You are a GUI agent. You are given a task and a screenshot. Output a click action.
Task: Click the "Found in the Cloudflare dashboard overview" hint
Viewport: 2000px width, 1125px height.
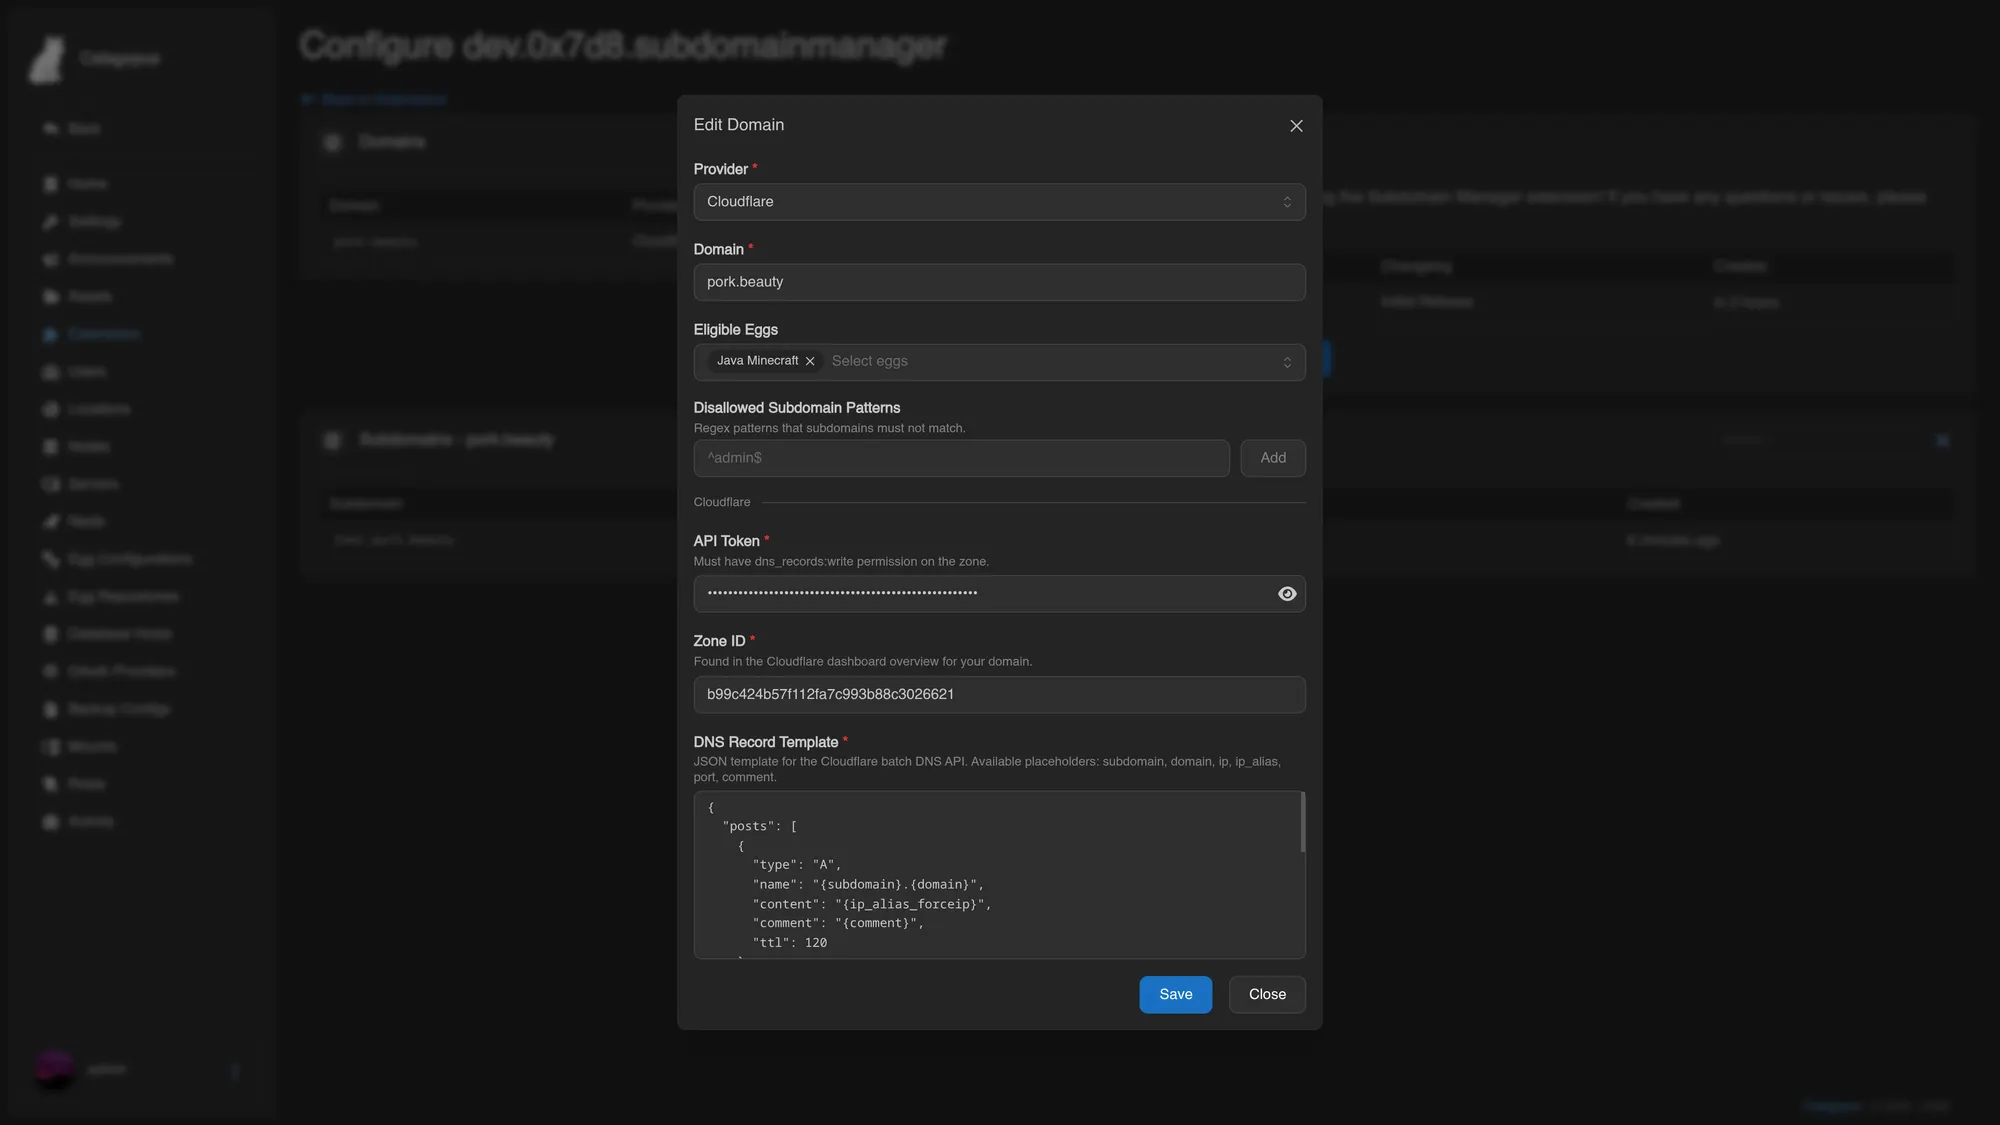863,662
